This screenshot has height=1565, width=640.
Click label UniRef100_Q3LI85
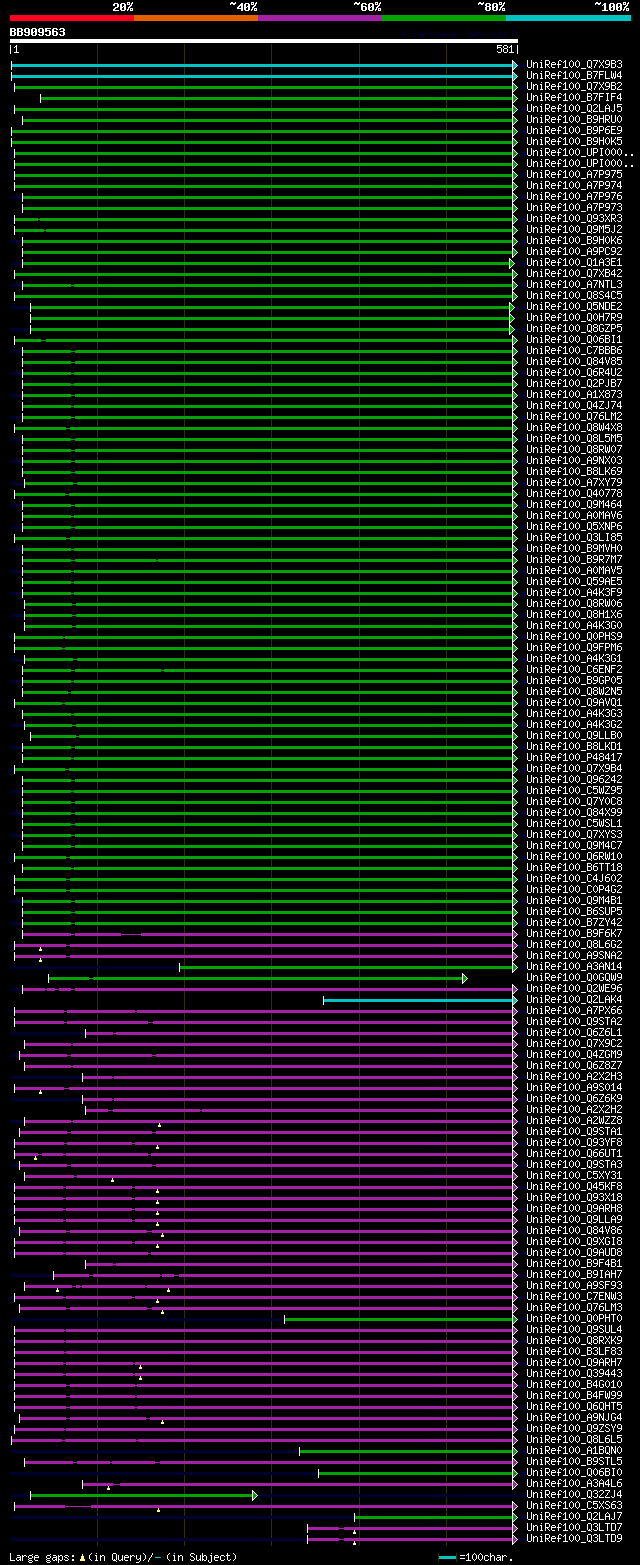(x=574, y=537)
